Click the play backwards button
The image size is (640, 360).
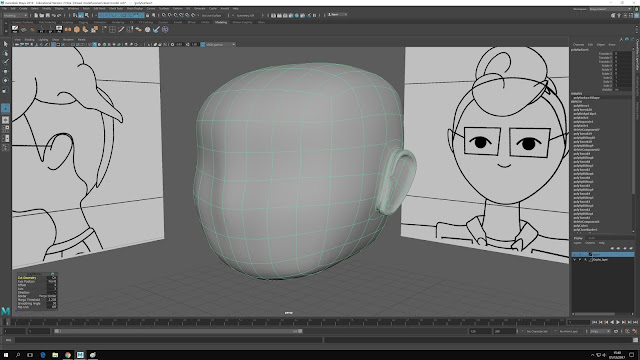coord(612,322)
